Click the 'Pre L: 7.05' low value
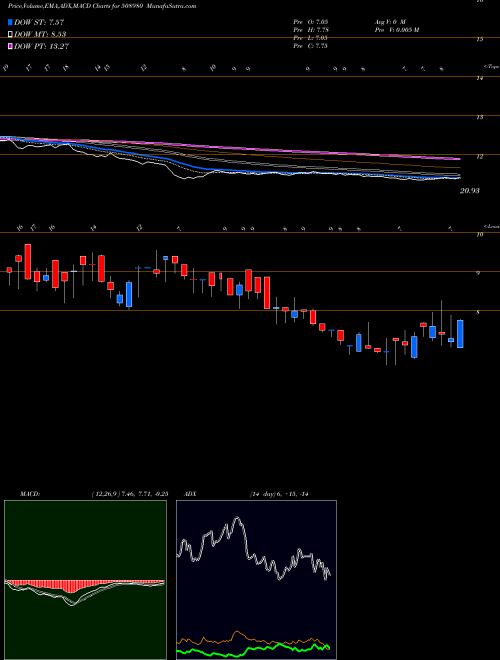 (x=311, y=38)
